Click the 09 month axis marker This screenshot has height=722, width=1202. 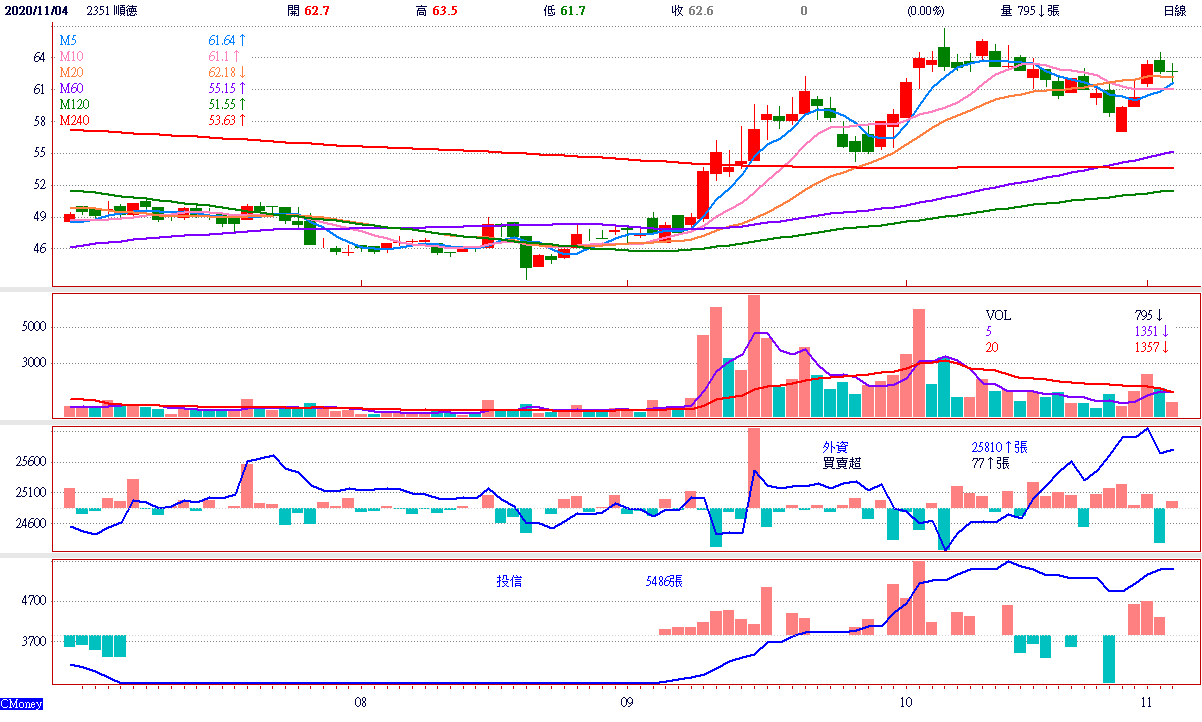(x=625, y=703)
